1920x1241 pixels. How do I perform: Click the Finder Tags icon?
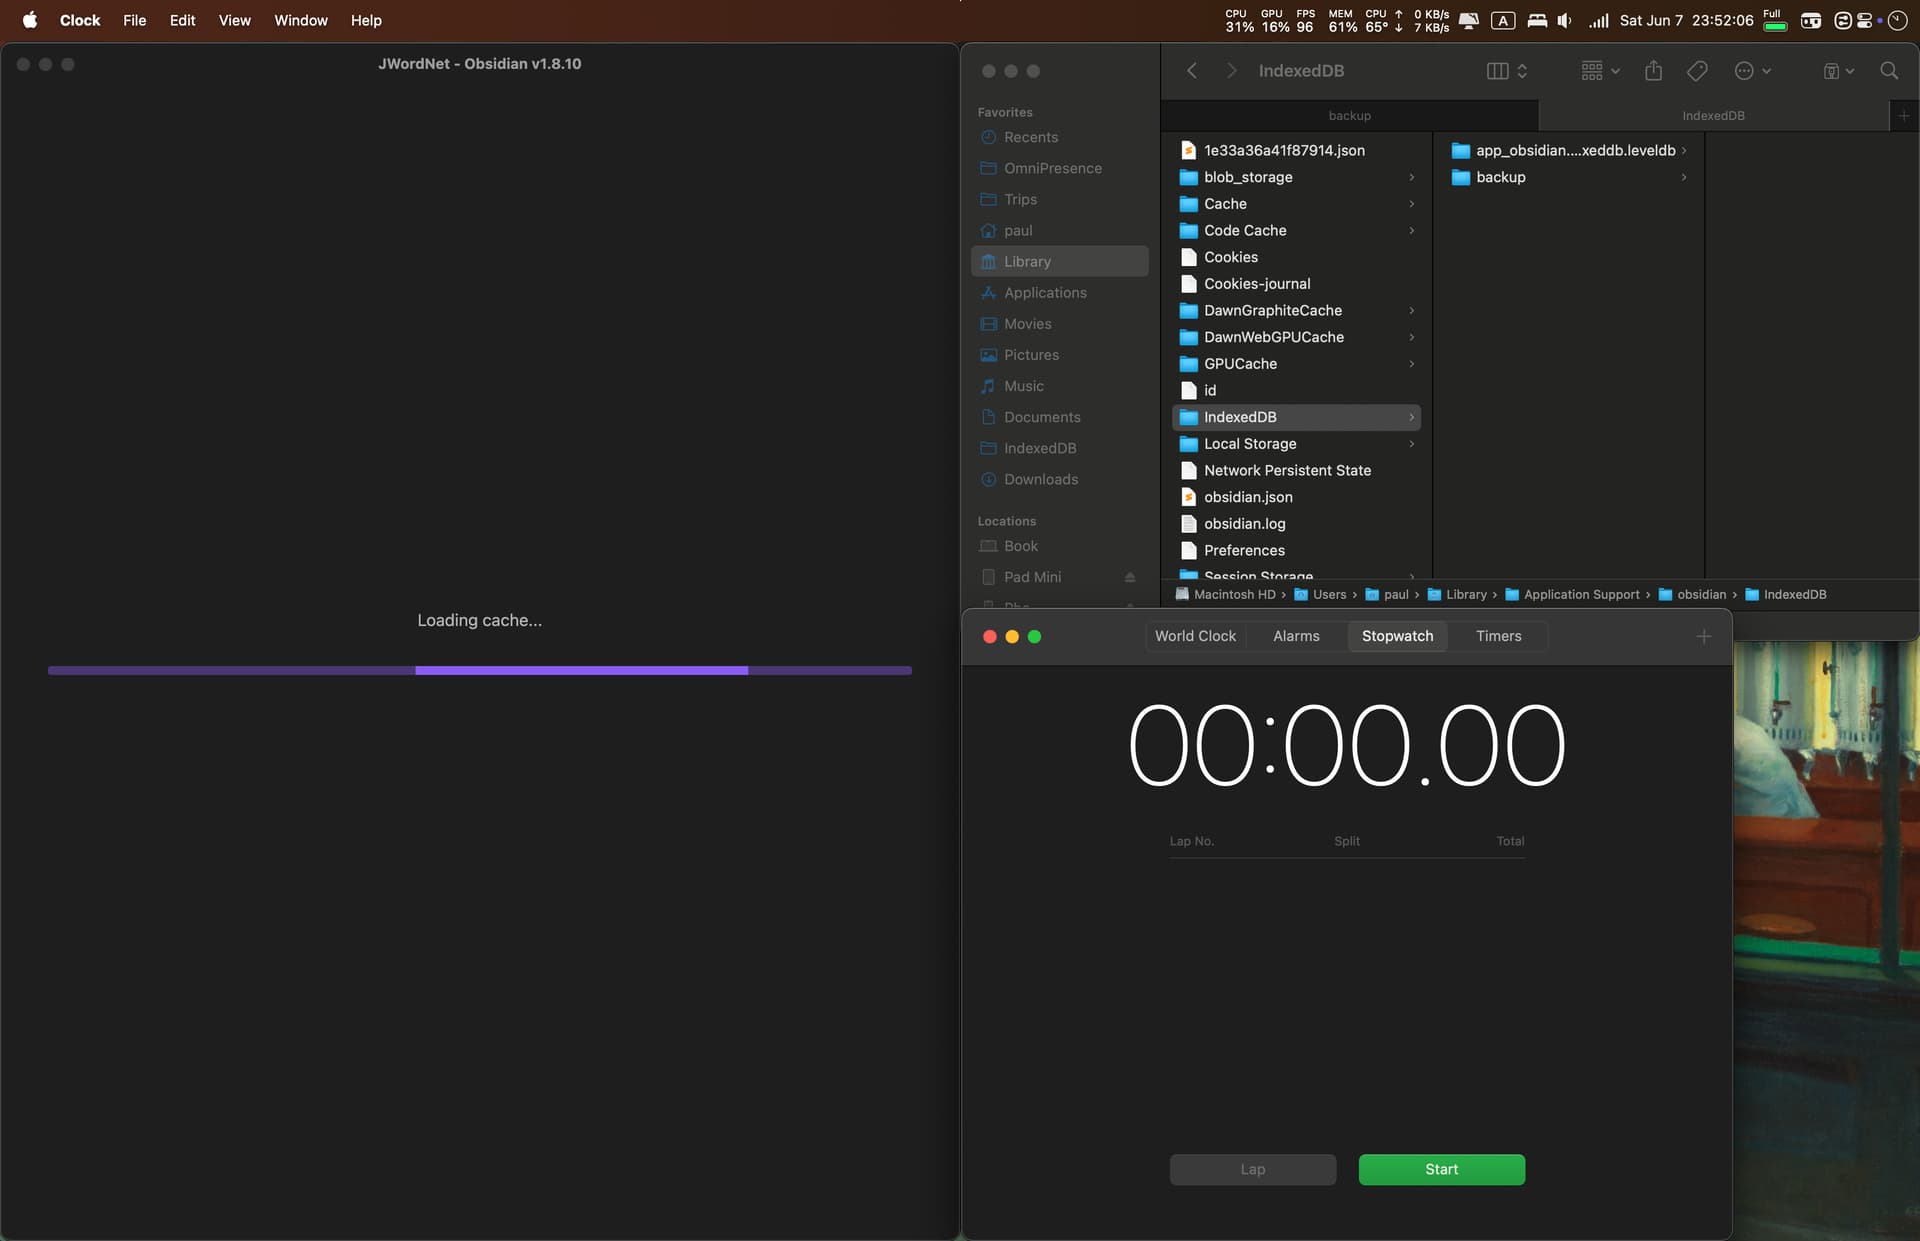click(1697, 71)
